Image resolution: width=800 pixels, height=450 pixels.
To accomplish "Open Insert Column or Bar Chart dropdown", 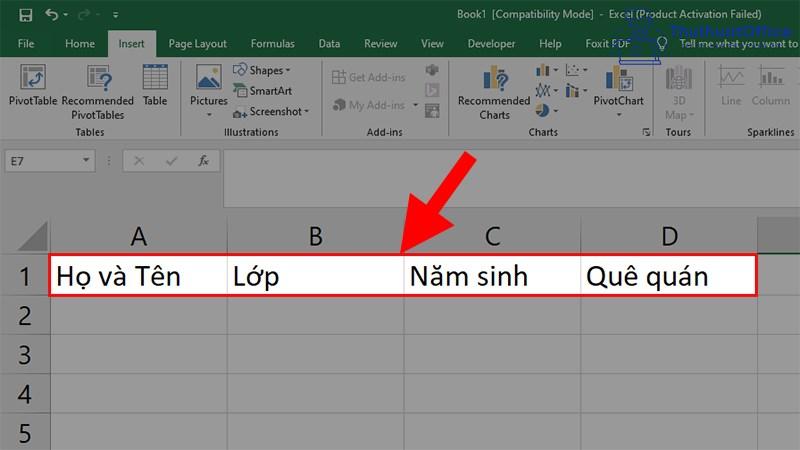I will pyautogui.click(x=546, y=70).
